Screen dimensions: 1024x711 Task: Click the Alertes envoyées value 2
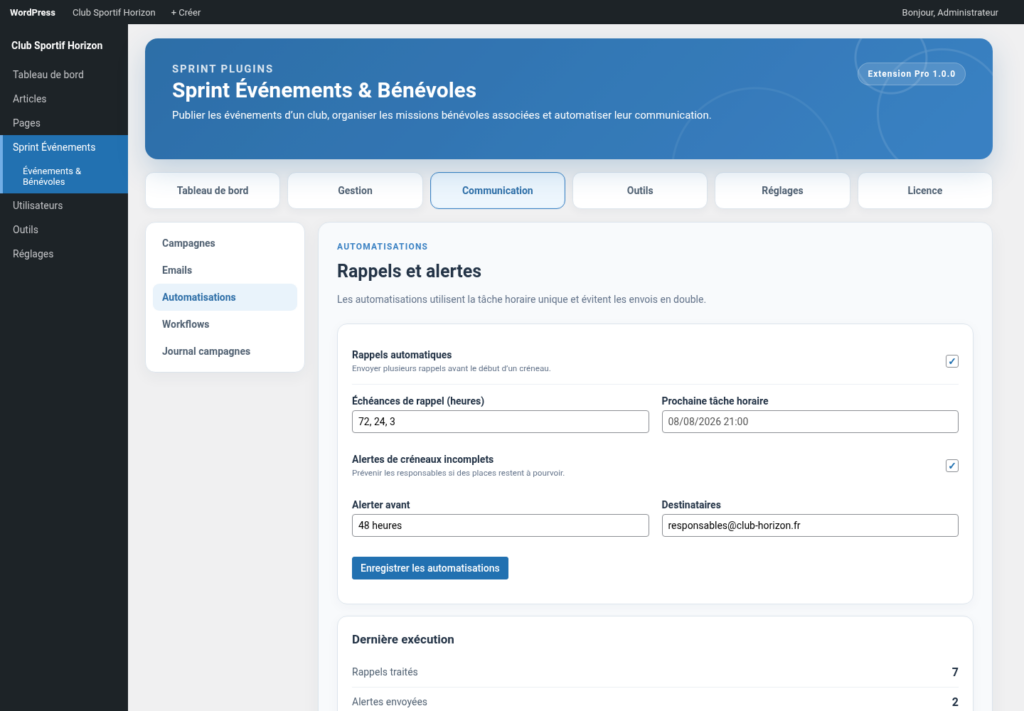955,702
